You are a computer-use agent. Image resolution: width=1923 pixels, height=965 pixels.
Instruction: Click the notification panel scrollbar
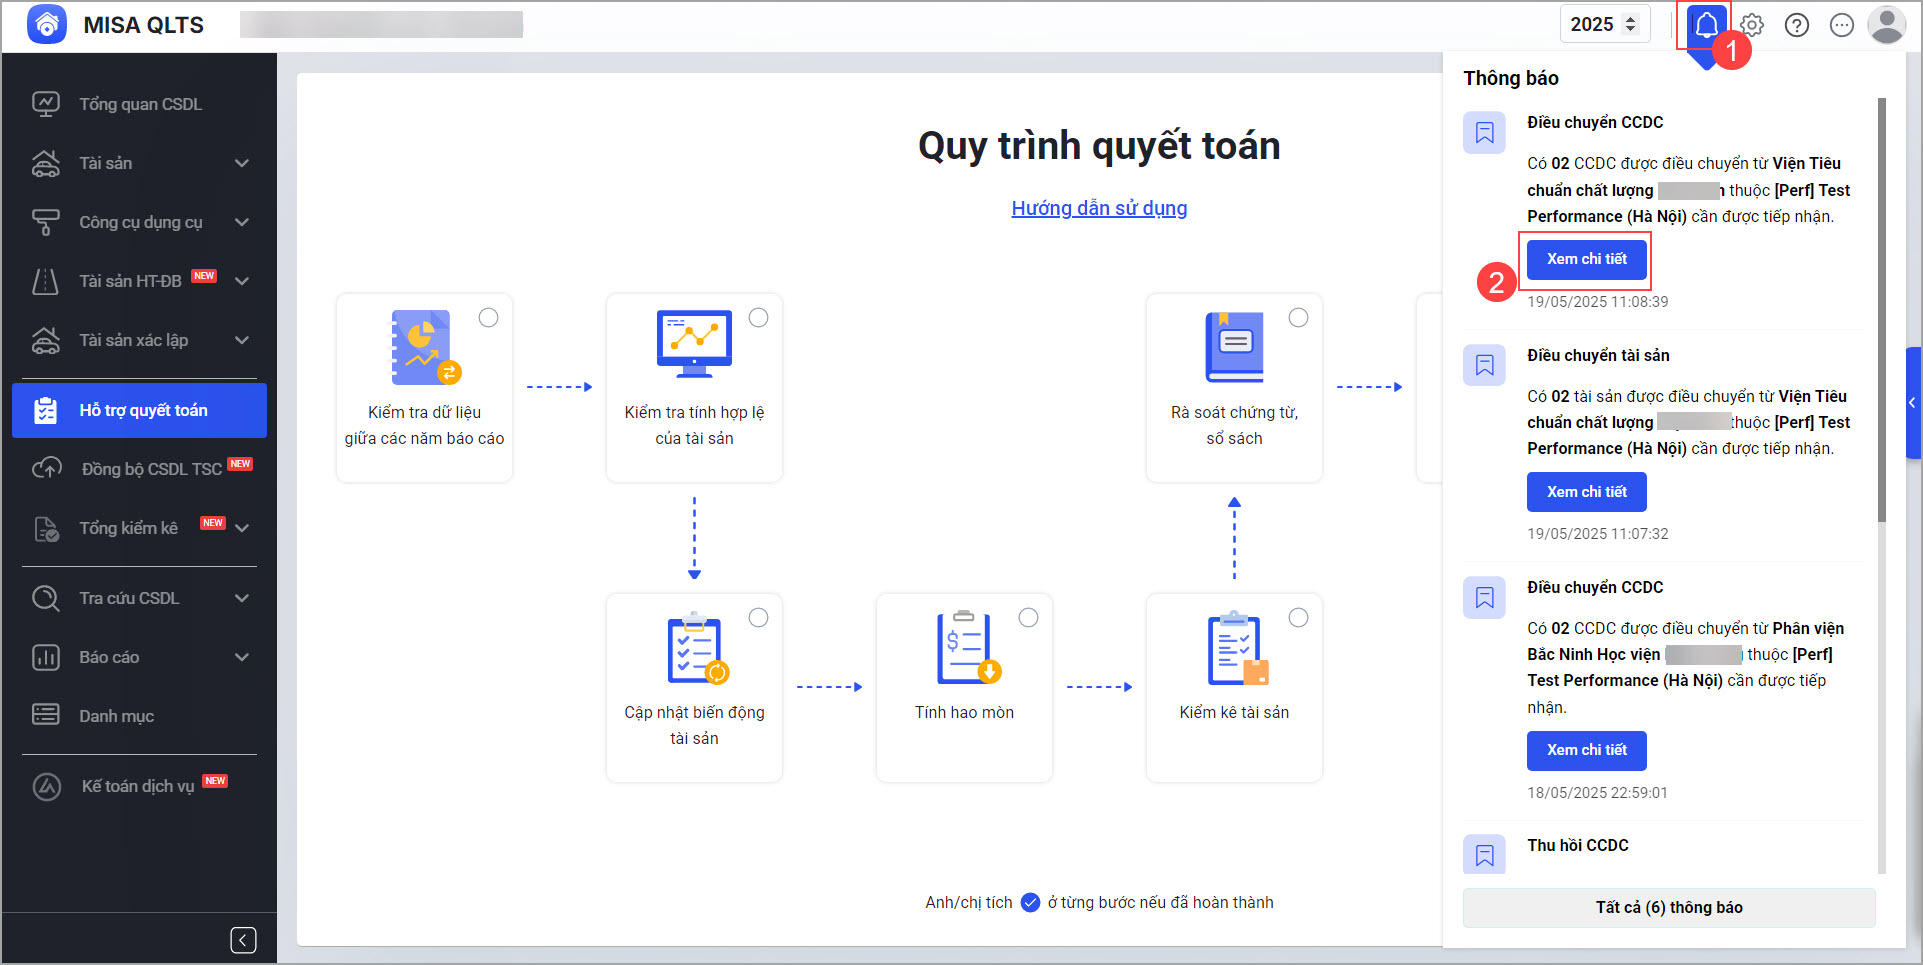[x=1881, y=310]
